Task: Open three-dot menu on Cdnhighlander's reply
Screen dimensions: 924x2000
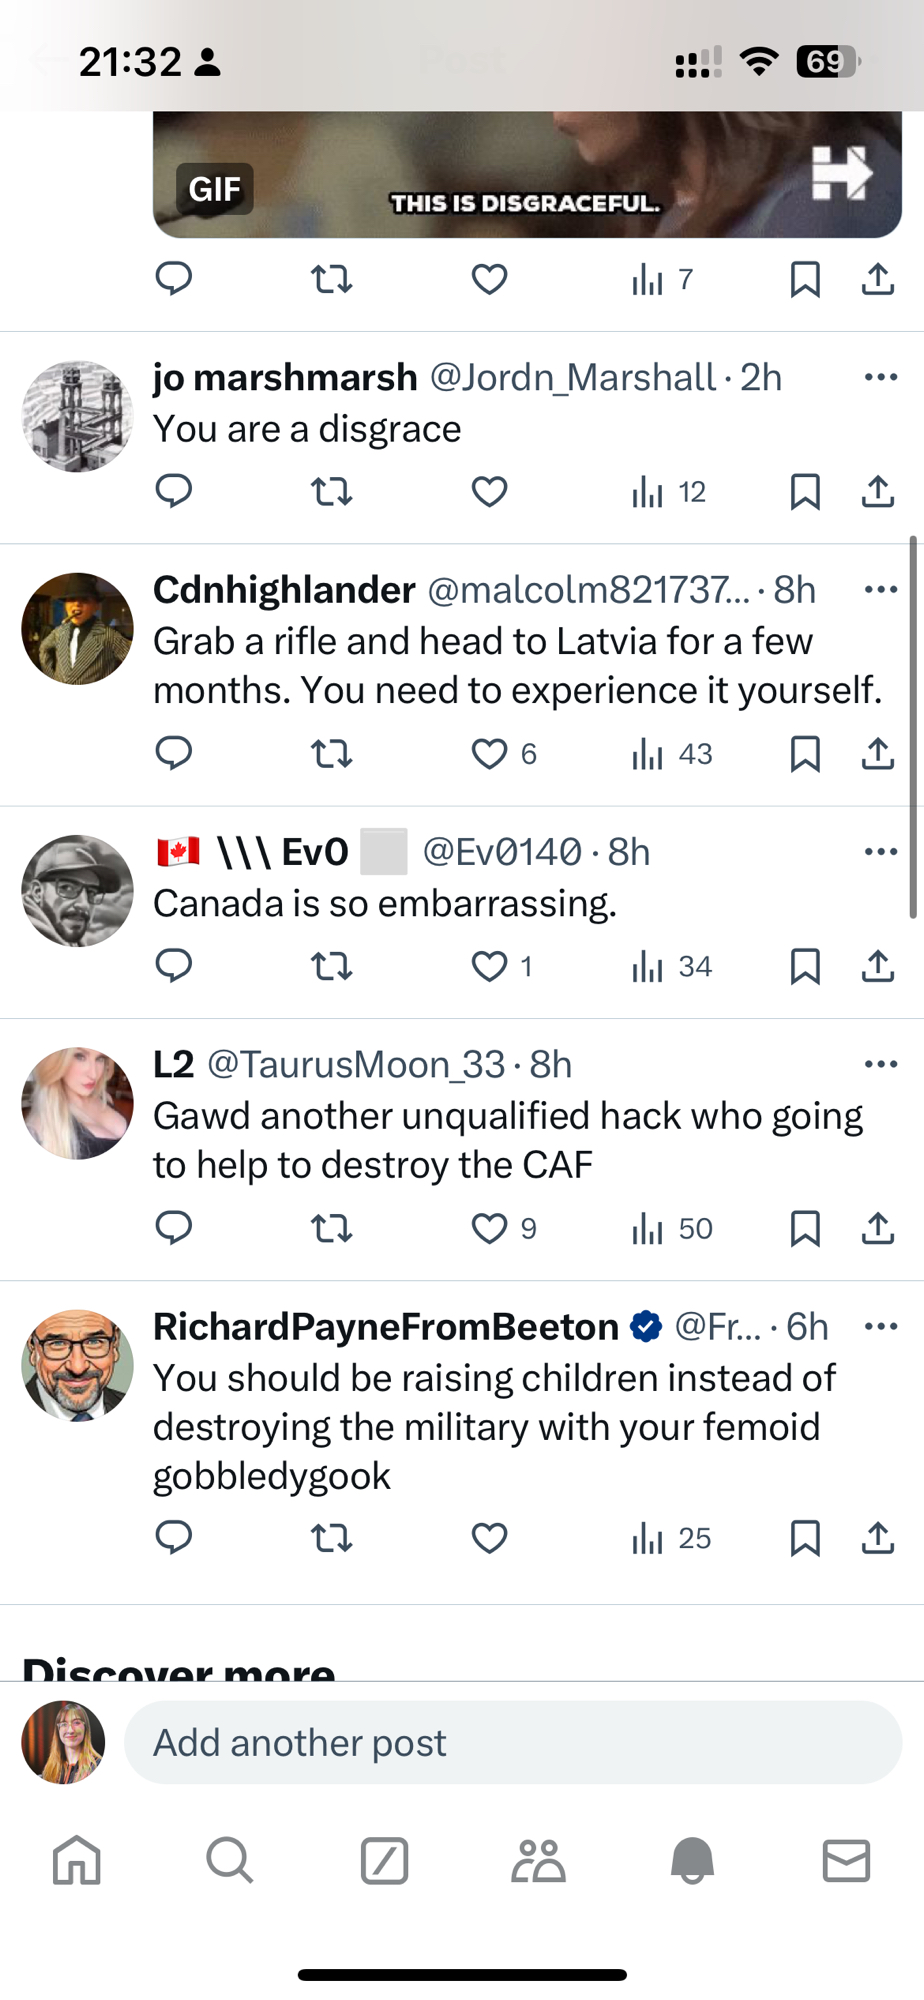Action: 880,589
